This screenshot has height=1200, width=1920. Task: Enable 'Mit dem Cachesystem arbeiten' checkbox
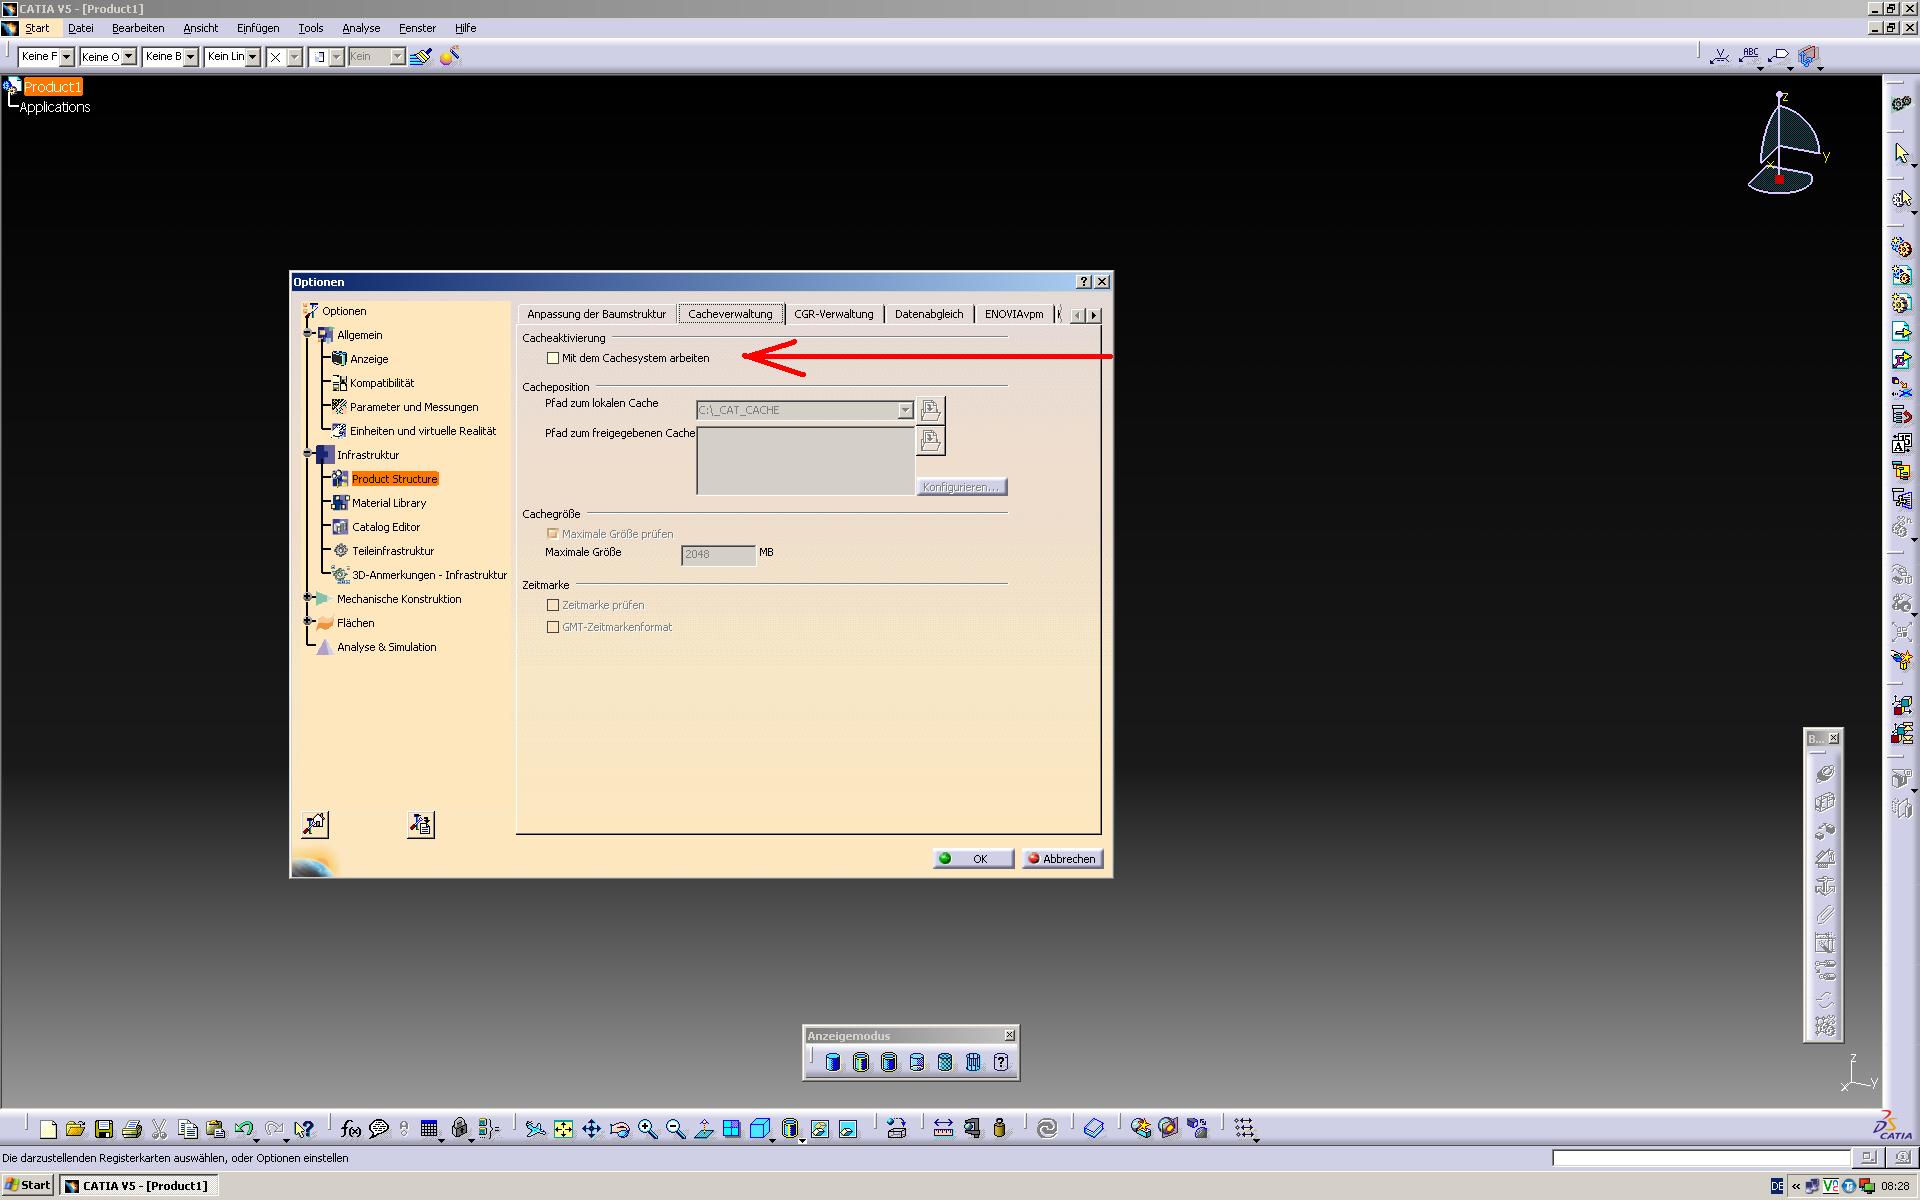click(x=553, y=358)
